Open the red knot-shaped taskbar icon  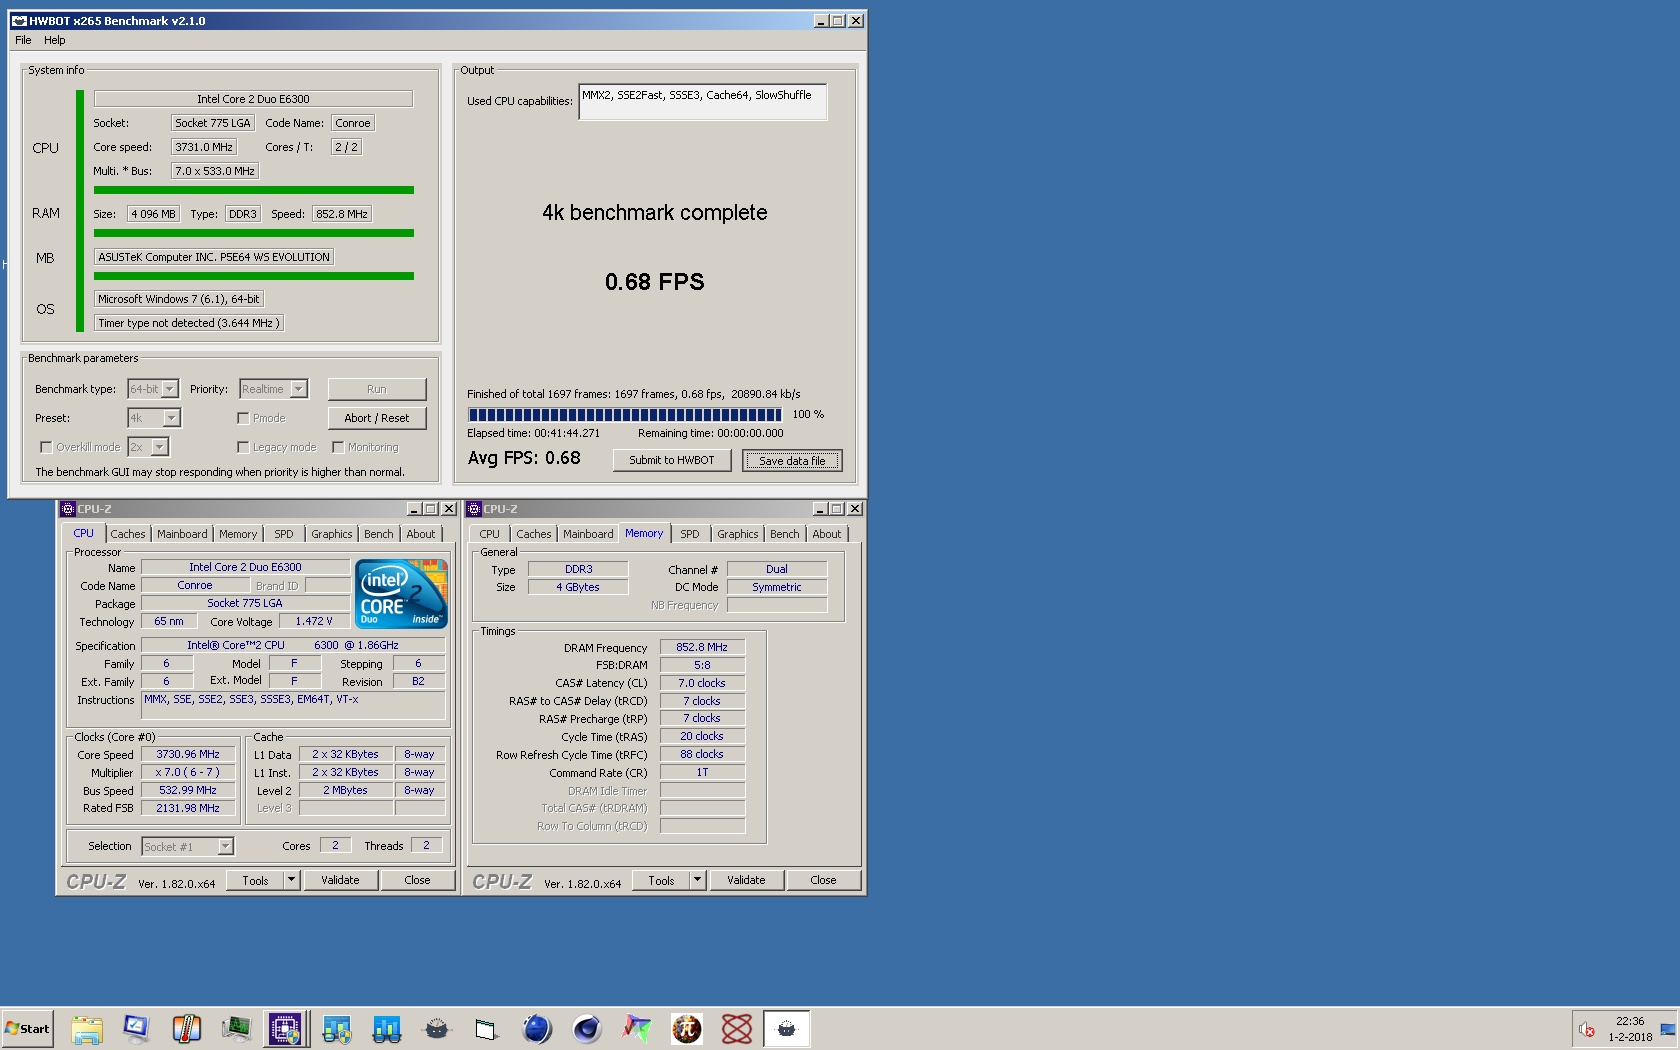coord(737,1029)
